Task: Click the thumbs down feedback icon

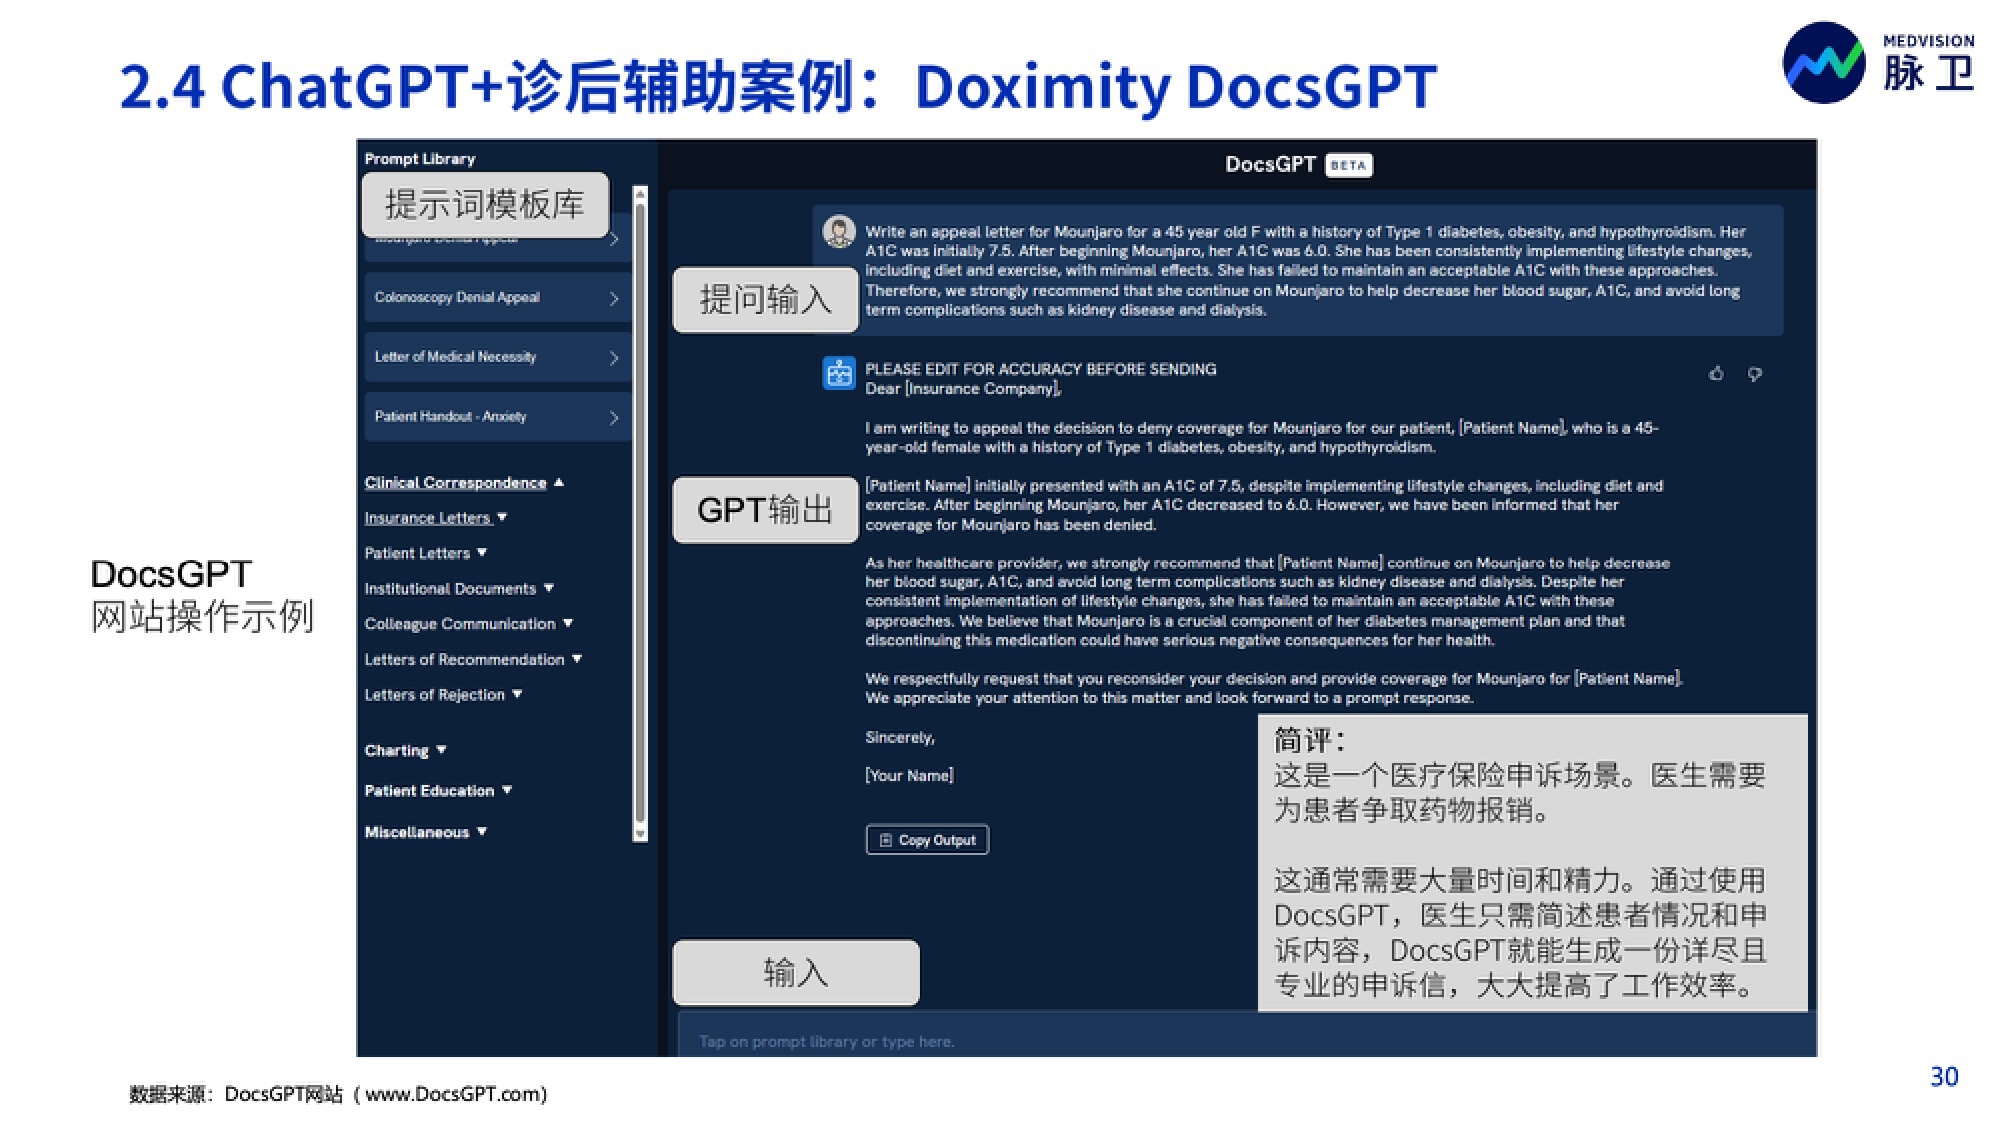Action: click(1754, 374)
